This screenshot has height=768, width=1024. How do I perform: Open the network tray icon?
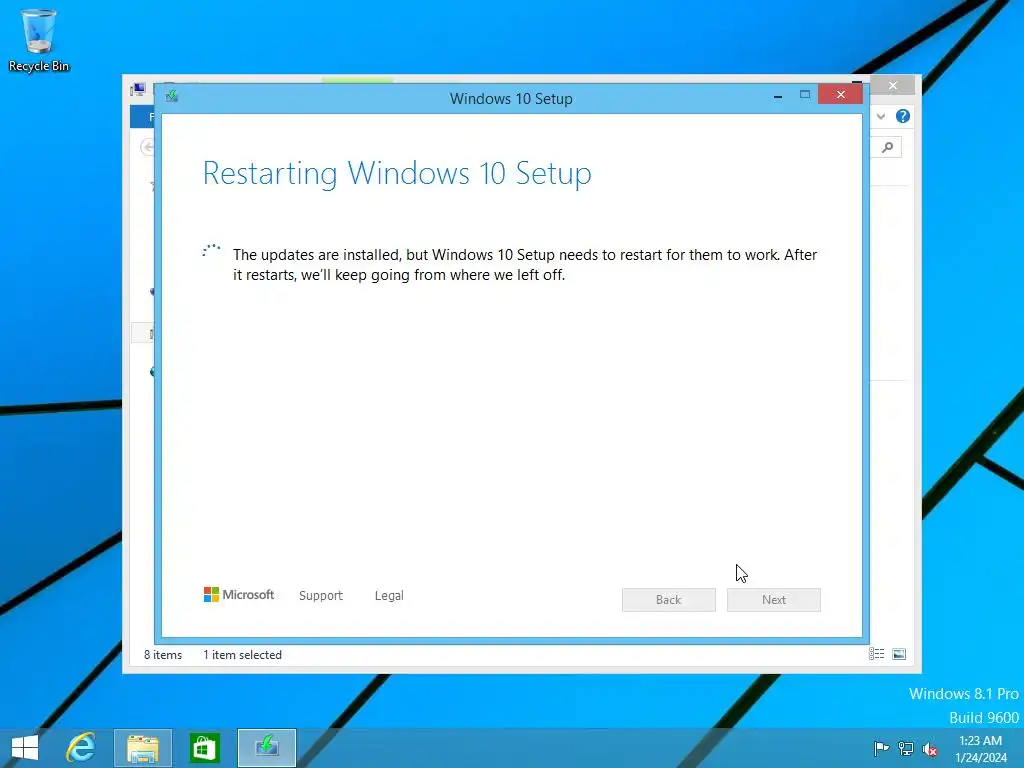coord(906,748)
